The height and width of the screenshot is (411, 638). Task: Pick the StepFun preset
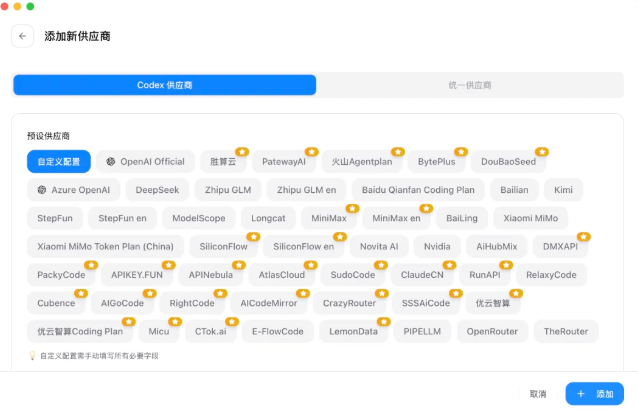coord(55,218)
